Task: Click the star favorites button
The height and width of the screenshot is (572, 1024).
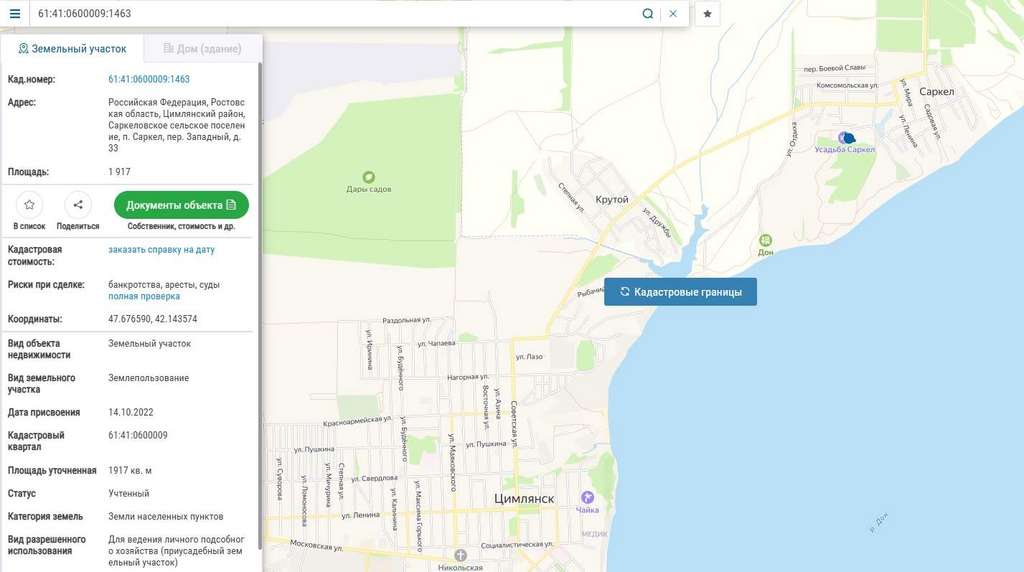Action: (x=708, y=14)
